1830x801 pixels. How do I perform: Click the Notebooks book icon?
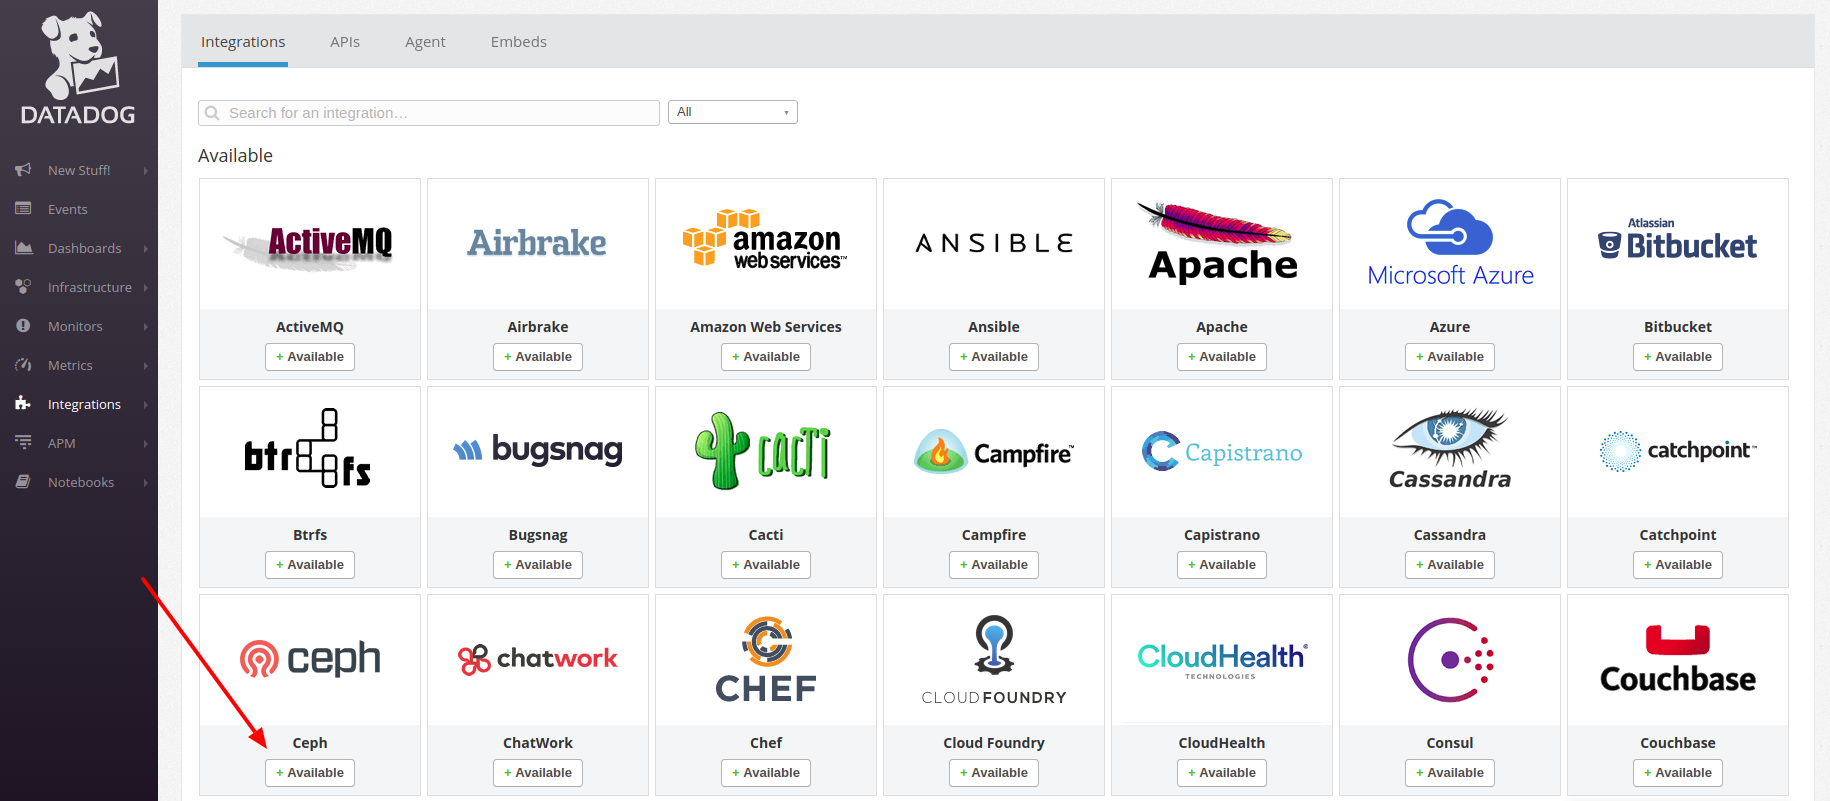click(23, 482)
